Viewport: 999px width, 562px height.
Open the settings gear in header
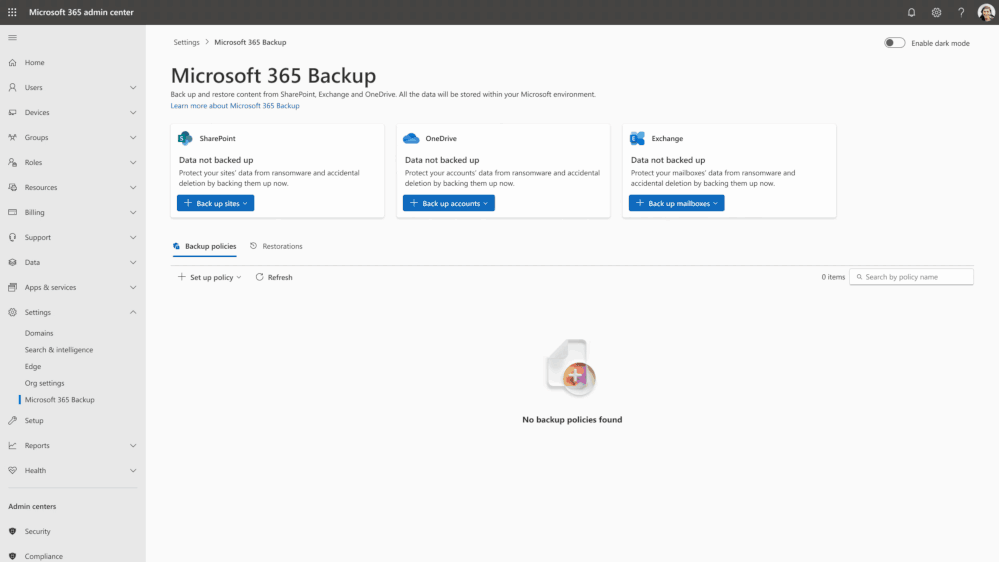(x=936, y=12)
